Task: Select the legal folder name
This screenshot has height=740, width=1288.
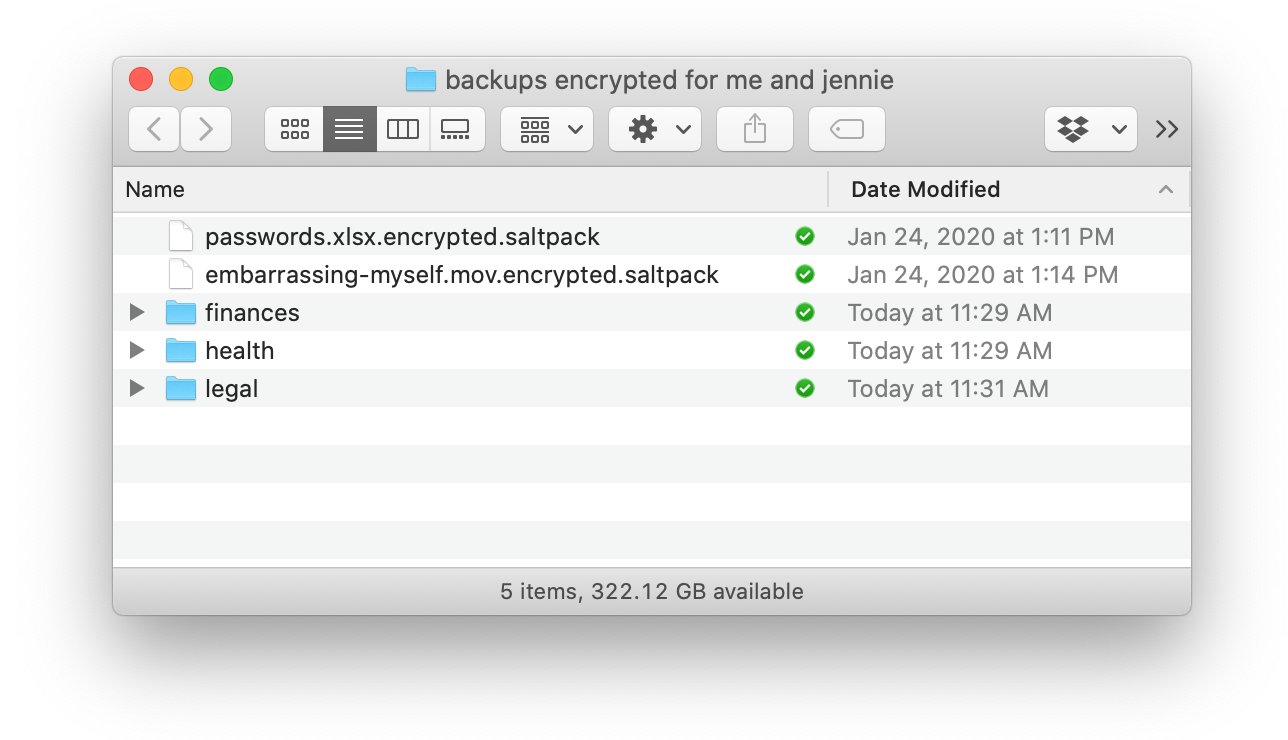Action: point(231,389)
